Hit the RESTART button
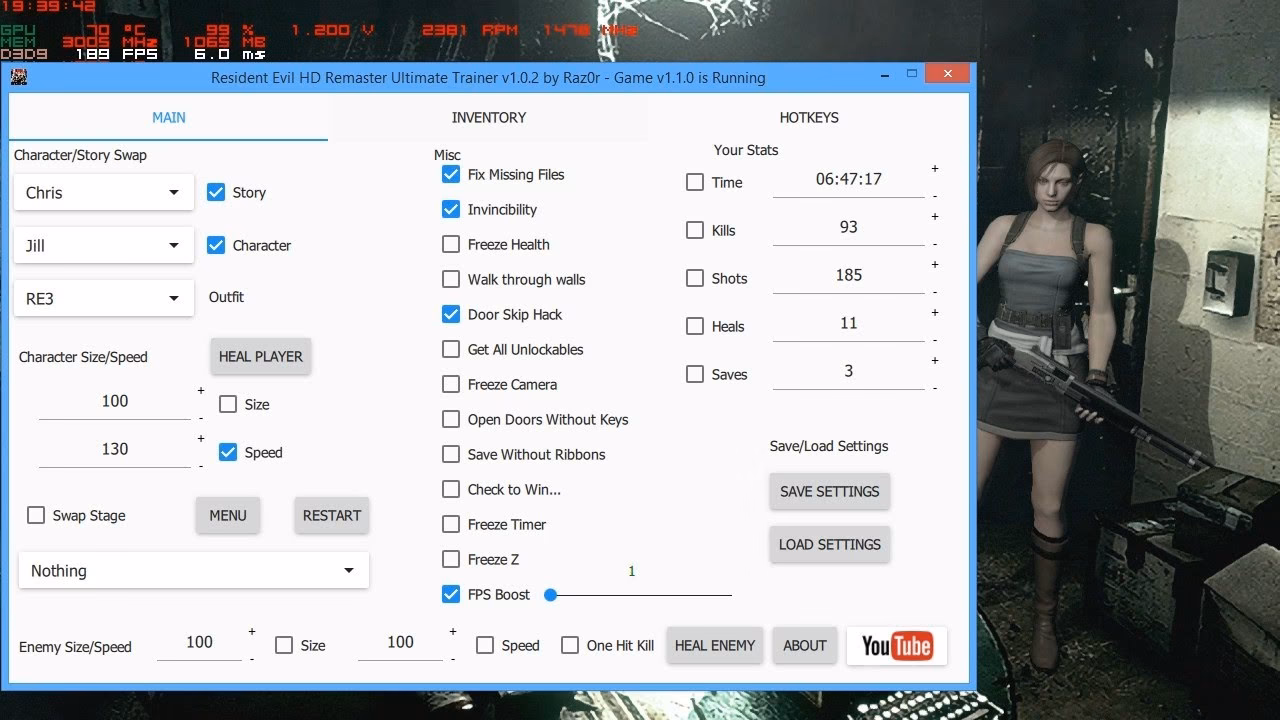1280x720 pixels. coord(332,515)
